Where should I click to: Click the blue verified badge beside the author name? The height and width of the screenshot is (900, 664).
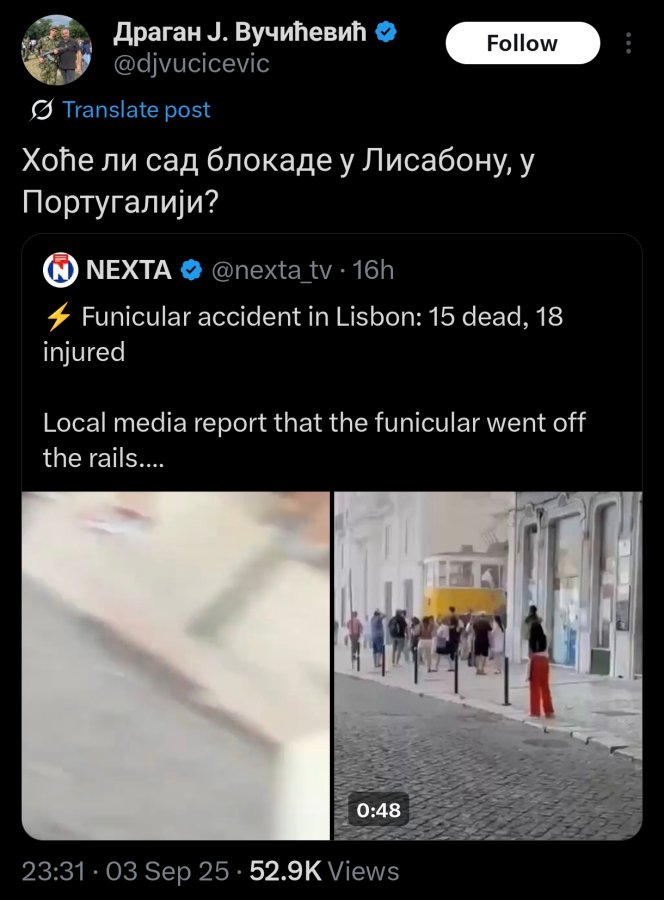(386, 32)
